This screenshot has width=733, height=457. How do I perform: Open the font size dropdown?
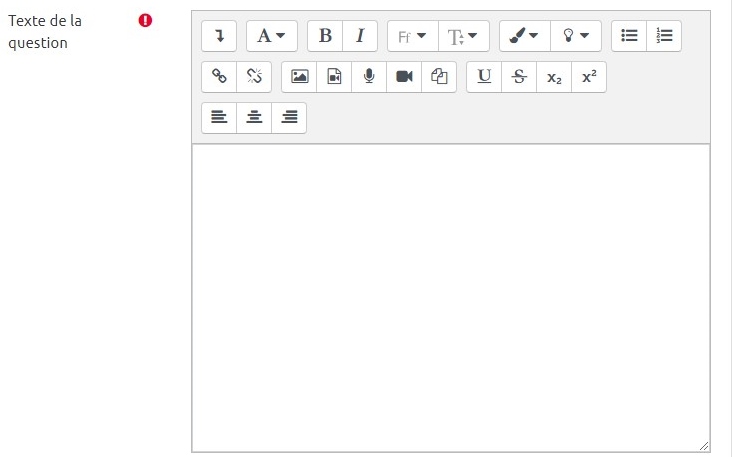tap(463, 36)
